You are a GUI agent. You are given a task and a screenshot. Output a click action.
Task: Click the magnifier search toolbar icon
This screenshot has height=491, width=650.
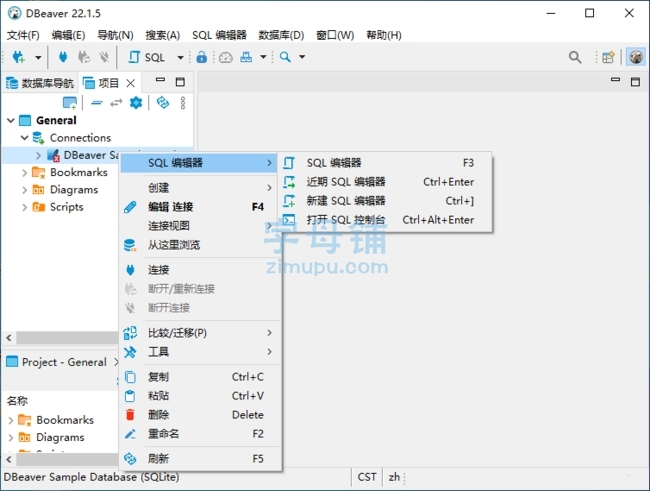click(285, 57)
